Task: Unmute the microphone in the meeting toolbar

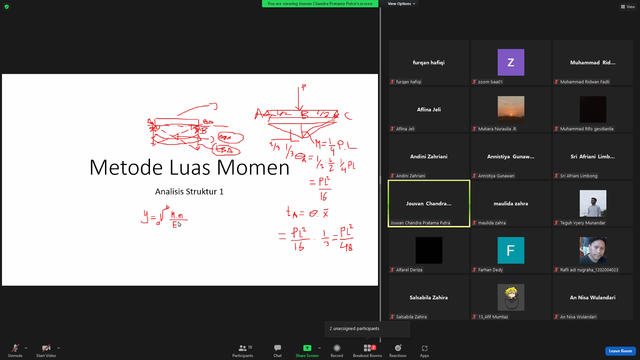Action: coord(15,350)
